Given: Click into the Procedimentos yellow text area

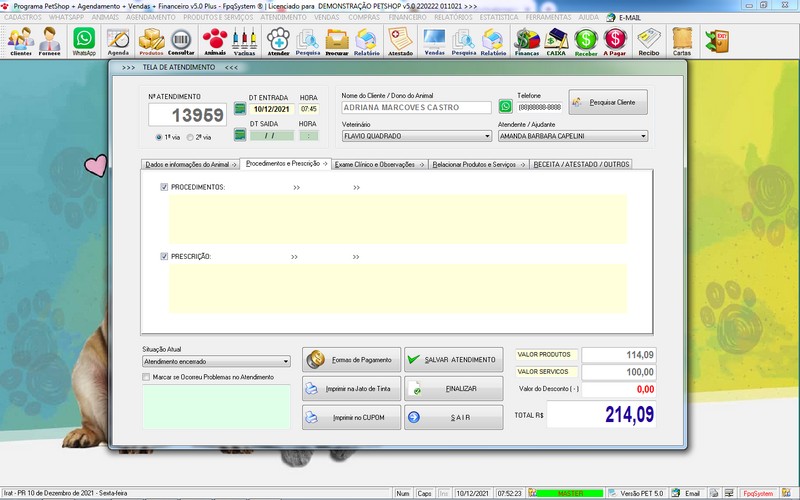Looking at the screenshot, I should 397,219.
